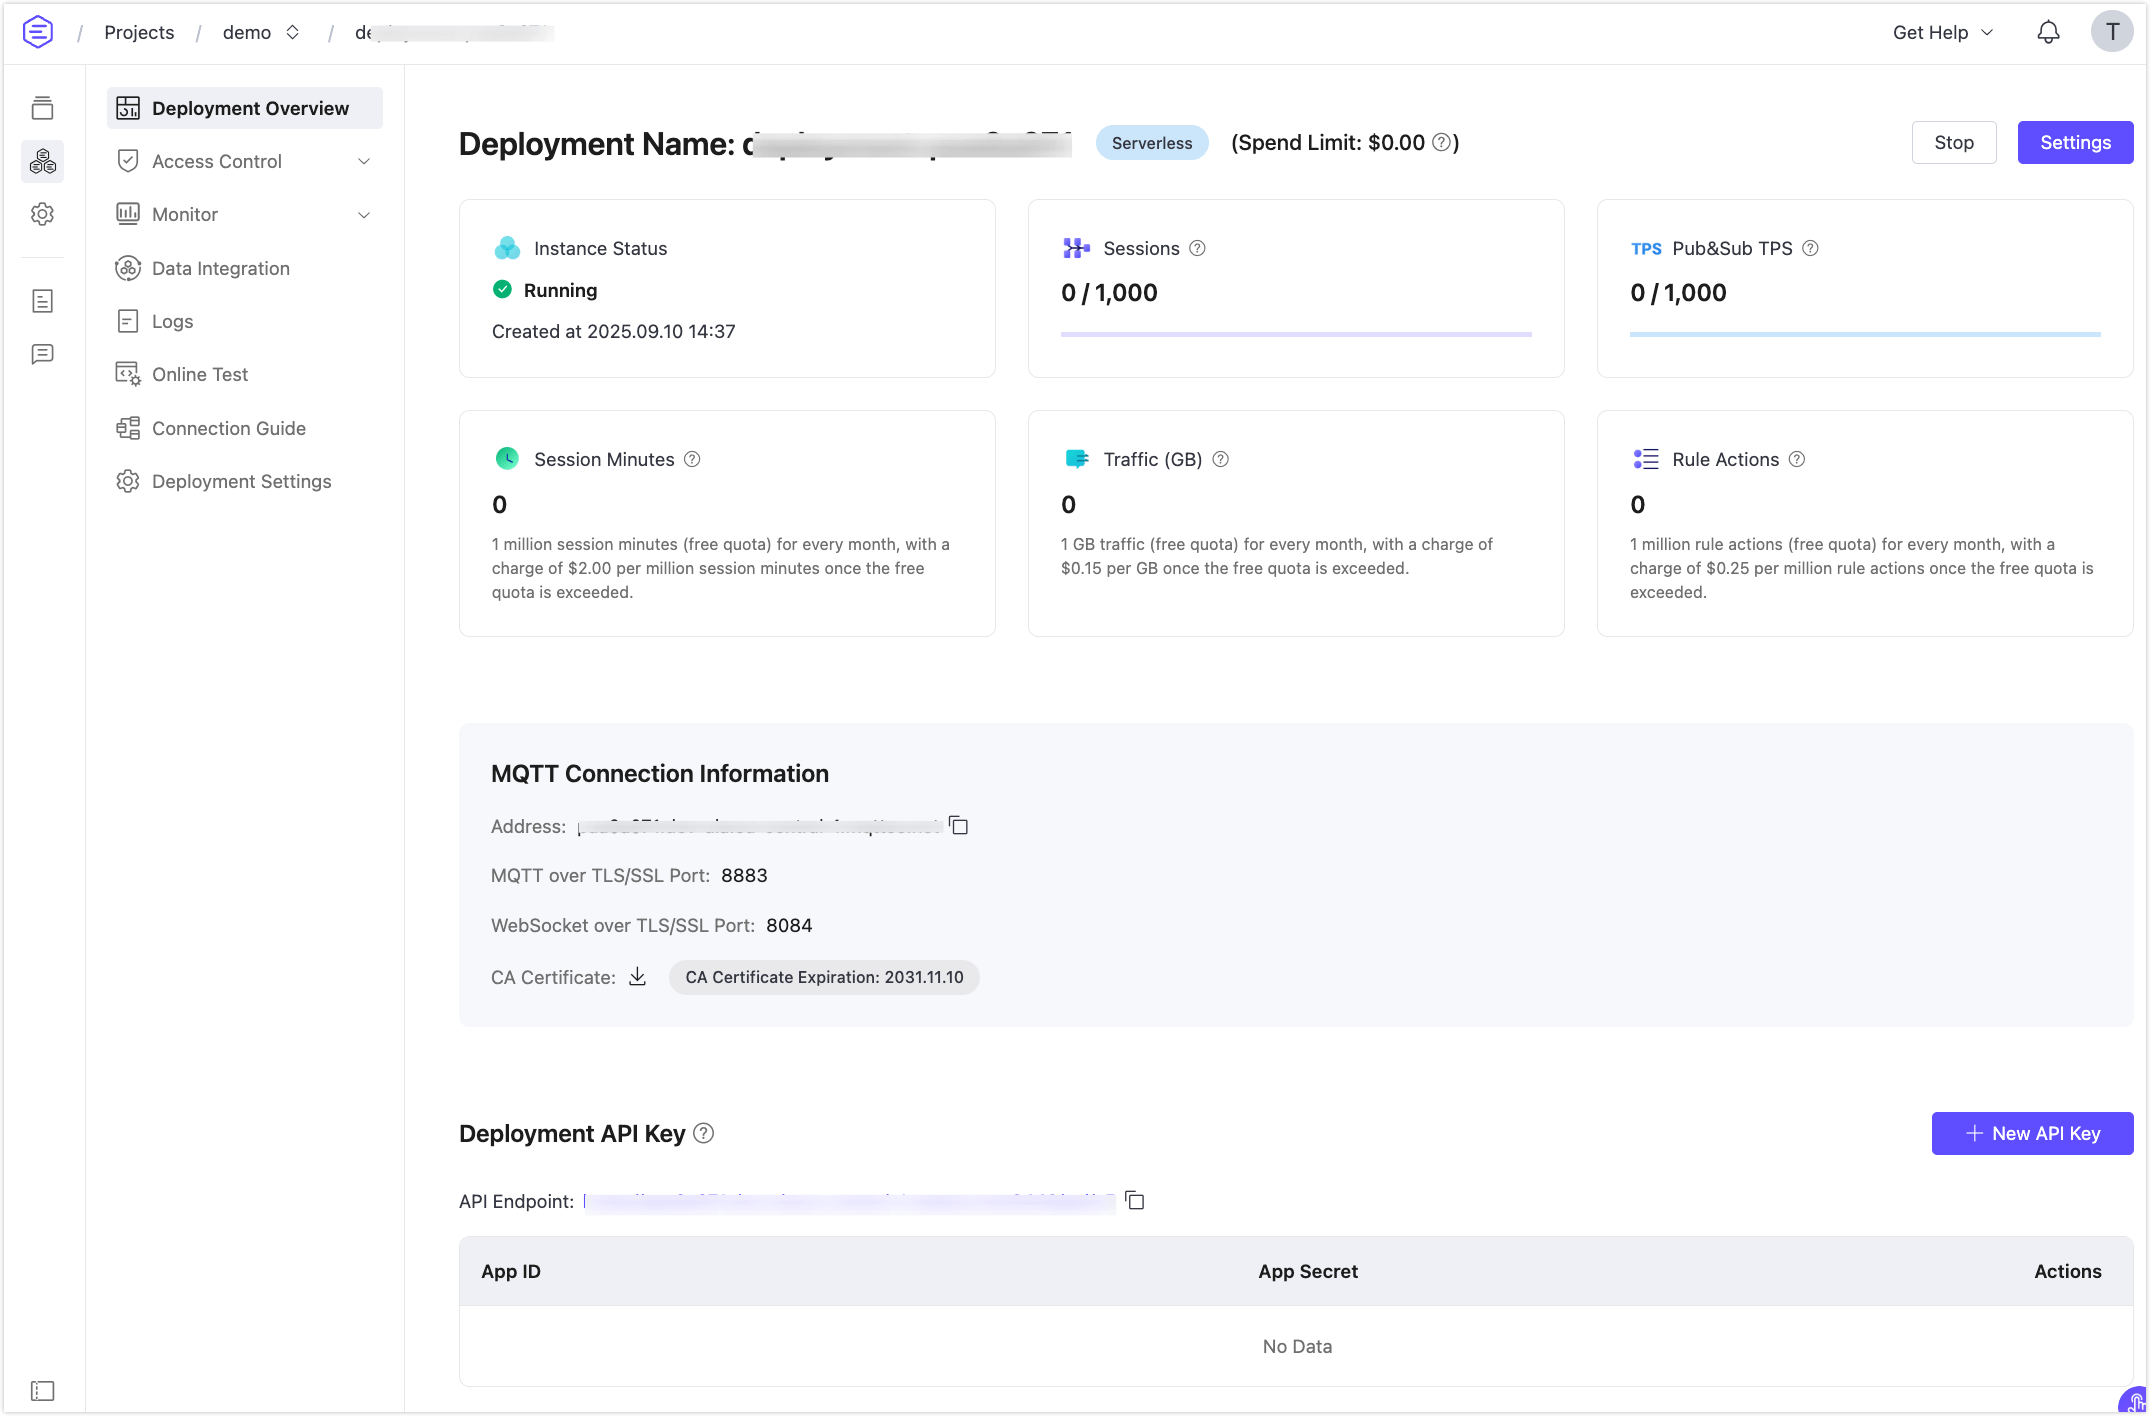Image resolution: width=2150 pixels, height=1416 pixels.
Task: Copy the API Endpoint
Action: [1136, 1201]
